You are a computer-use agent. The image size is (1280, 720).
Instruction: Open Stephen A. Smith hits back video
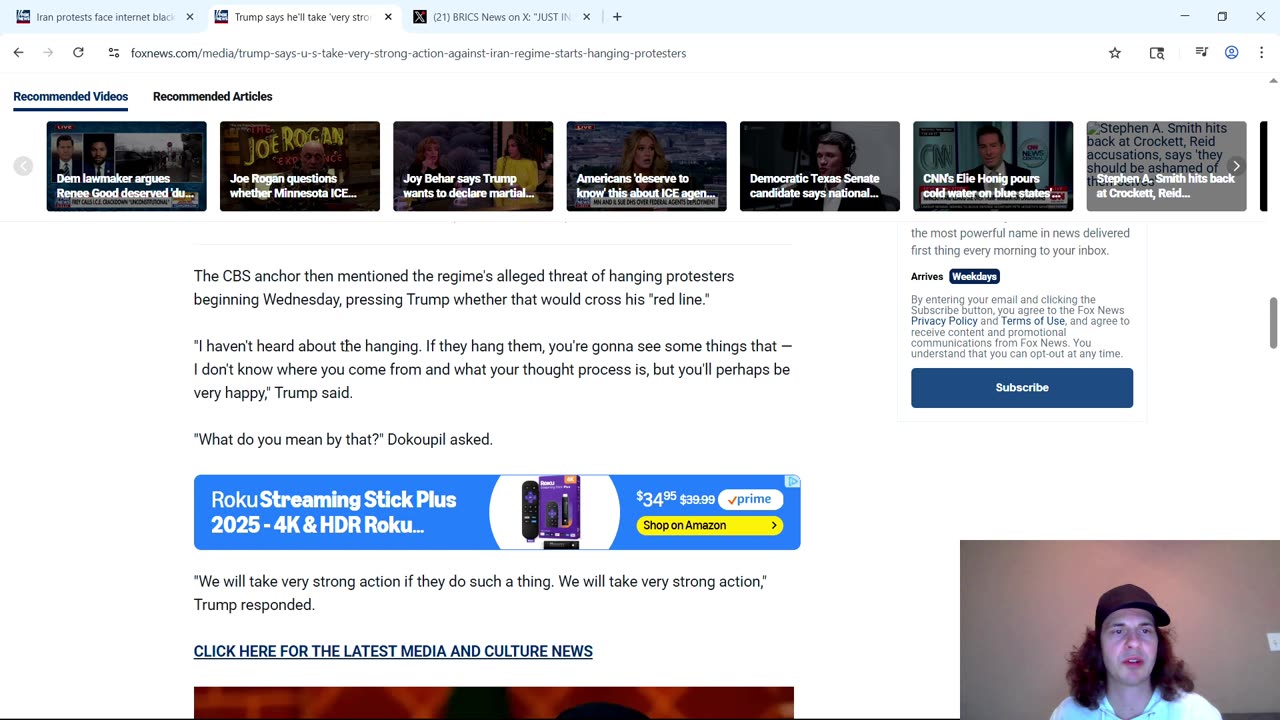(x=1166, y=166)
